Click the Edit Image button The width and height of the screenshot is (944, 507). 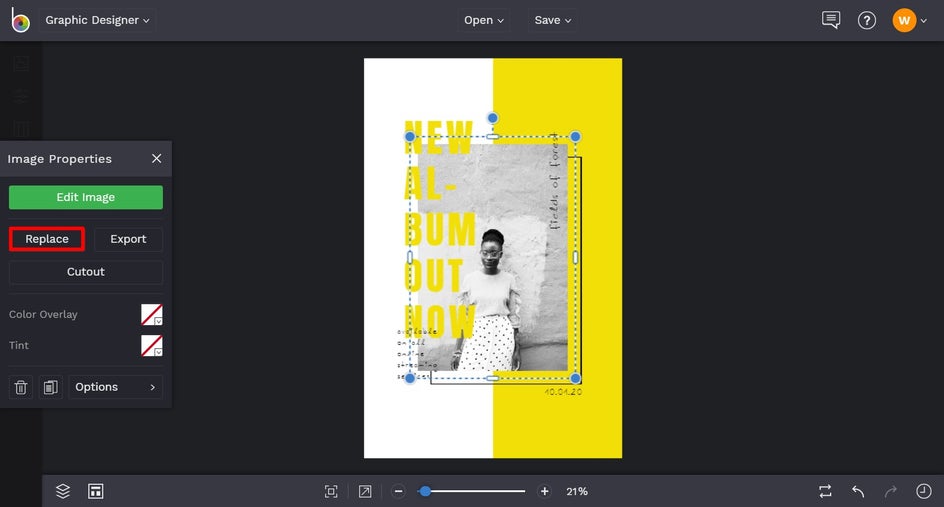pyautogui.click(x=85, y=197)
